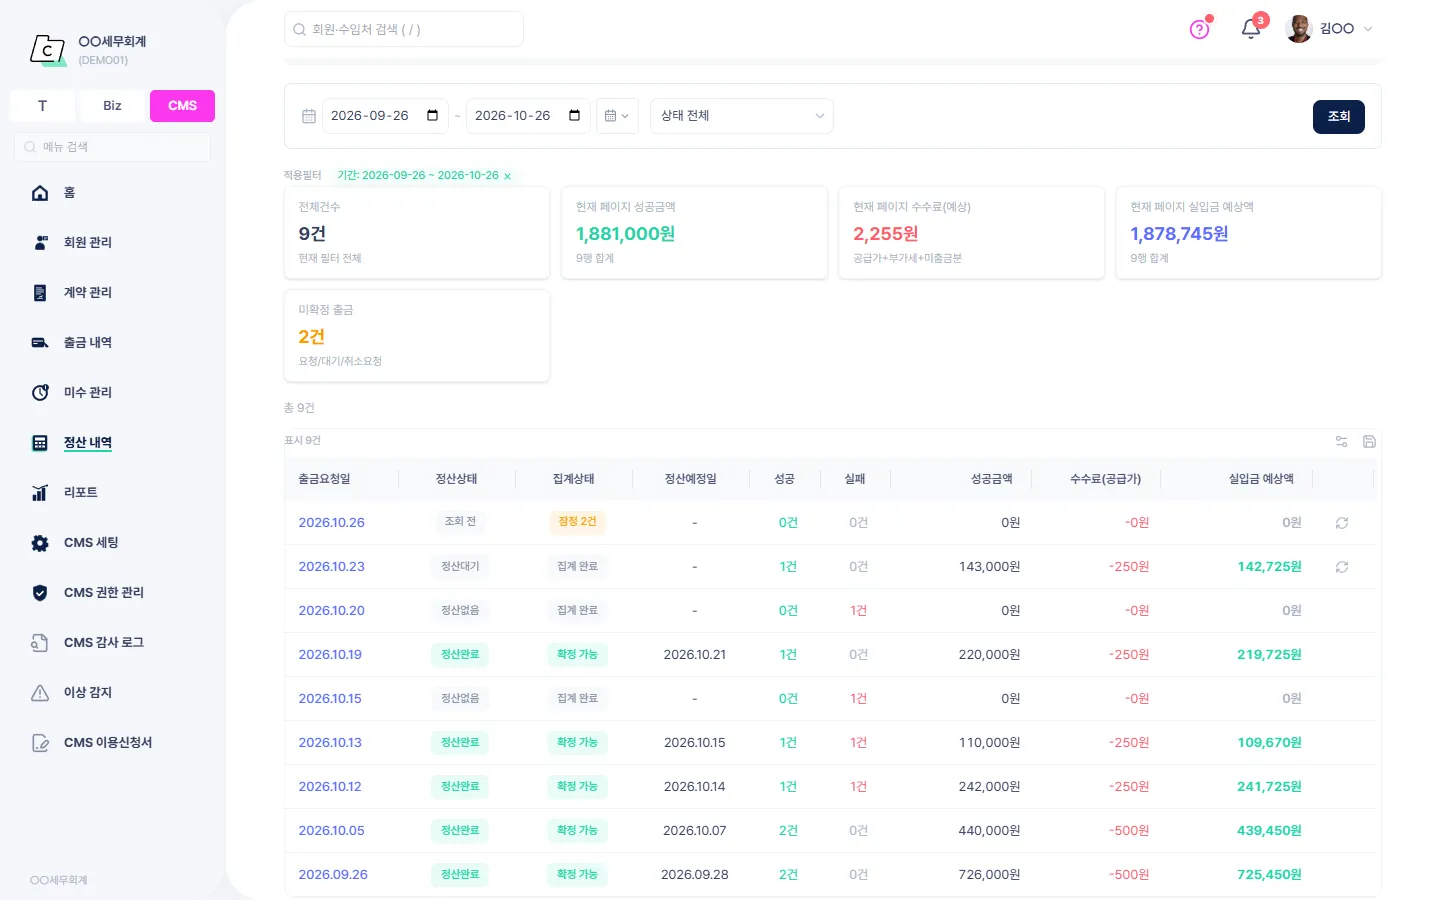This screenshot has width=1440, height=900.
Task: Click the save icon above the table
Action: [x=1370, y=441]
